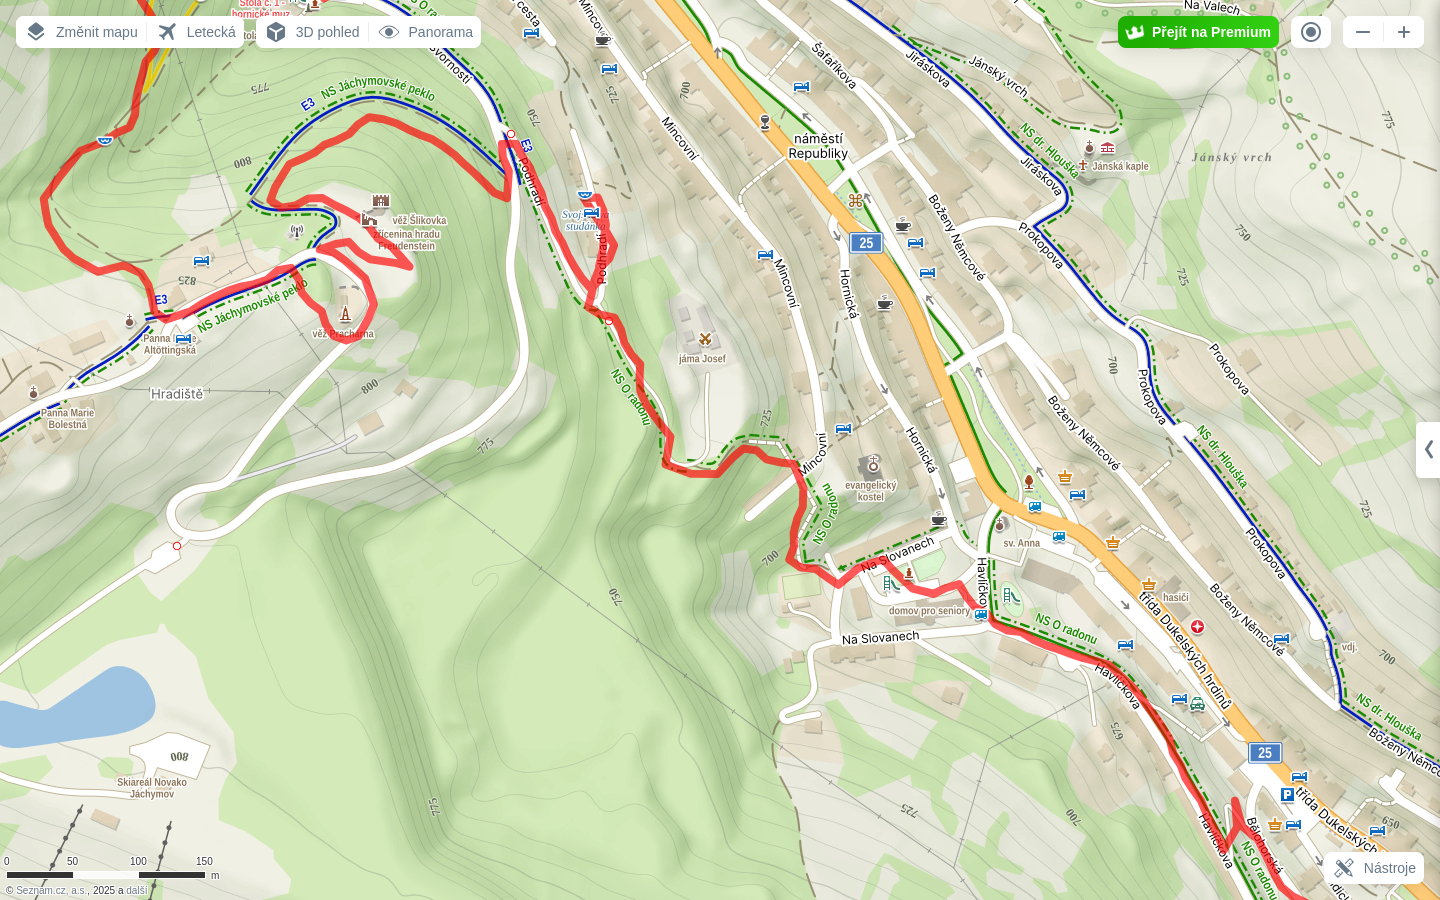Click the Přejít na Premium button
The width and height of the screenshot is (1440, 900).
[x=1198, y=32]
